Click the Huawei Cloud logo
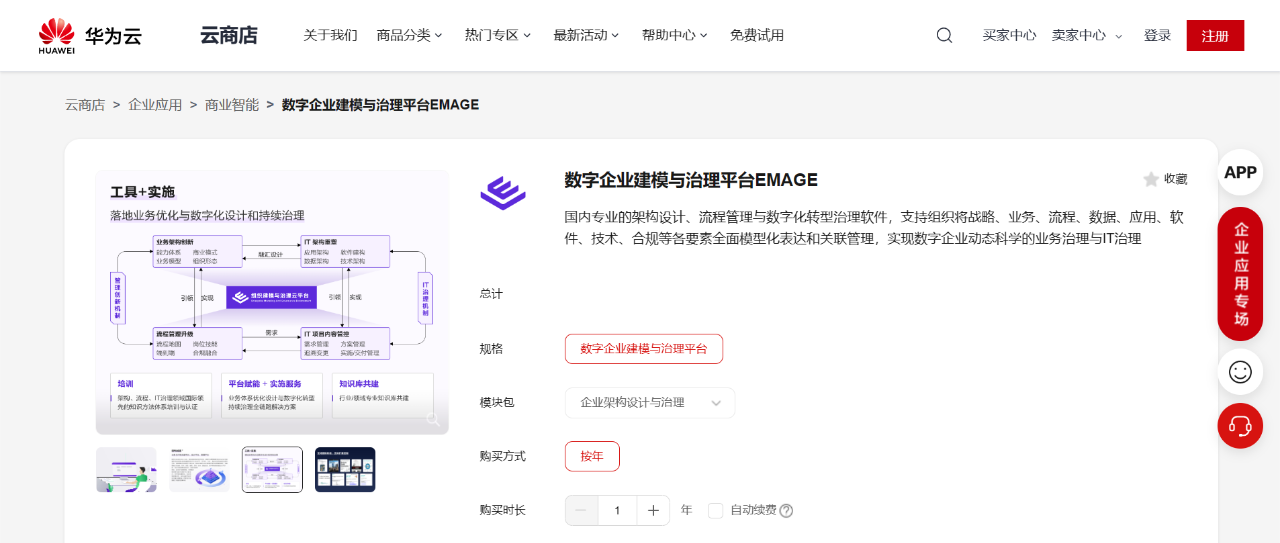This screenshot has width=1280, height=543. [x=90, y=36]
